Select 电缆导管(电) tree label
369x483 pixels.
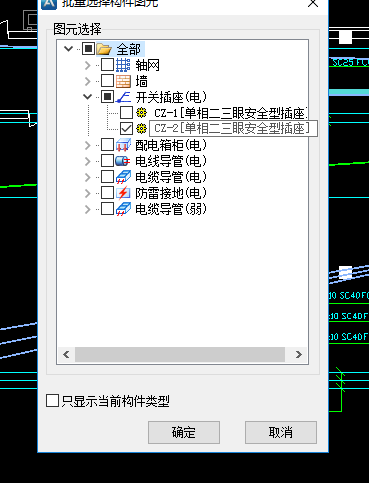point(171,177)
